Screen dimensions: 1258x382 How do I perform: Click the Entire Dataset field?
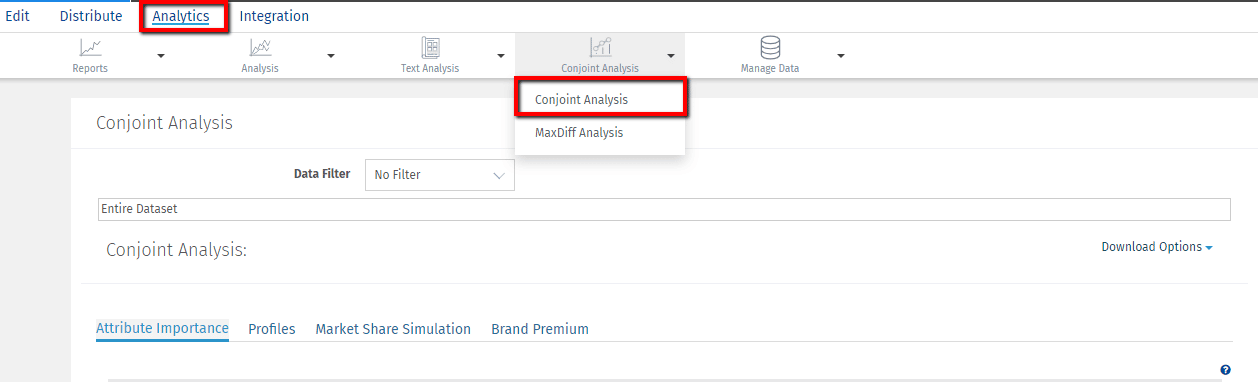[664, 209]
